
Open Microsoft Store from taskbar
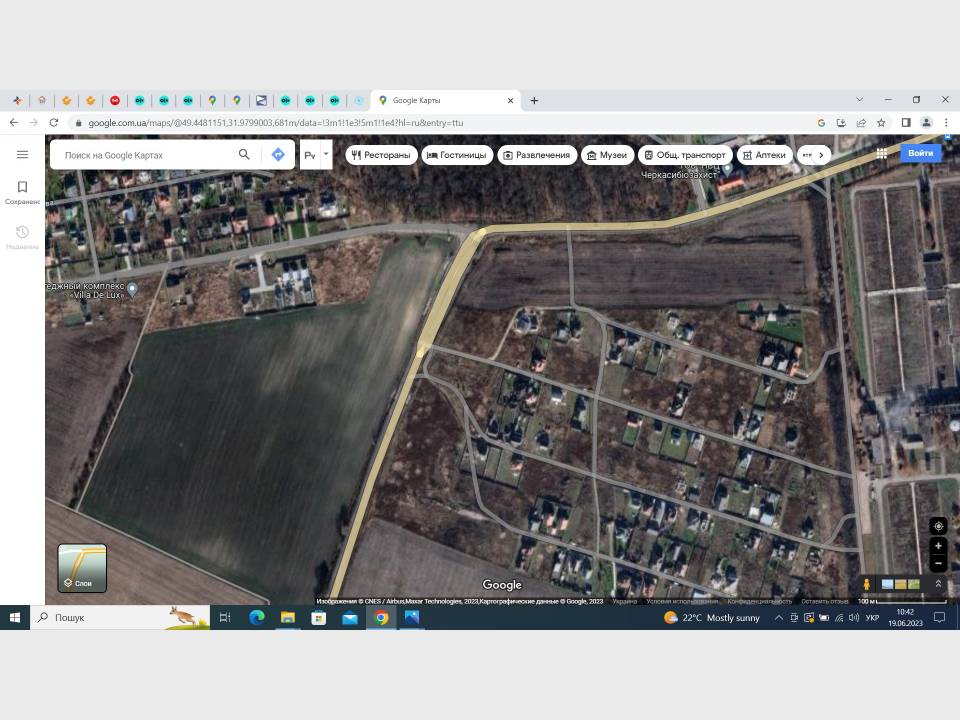[319, 617]
